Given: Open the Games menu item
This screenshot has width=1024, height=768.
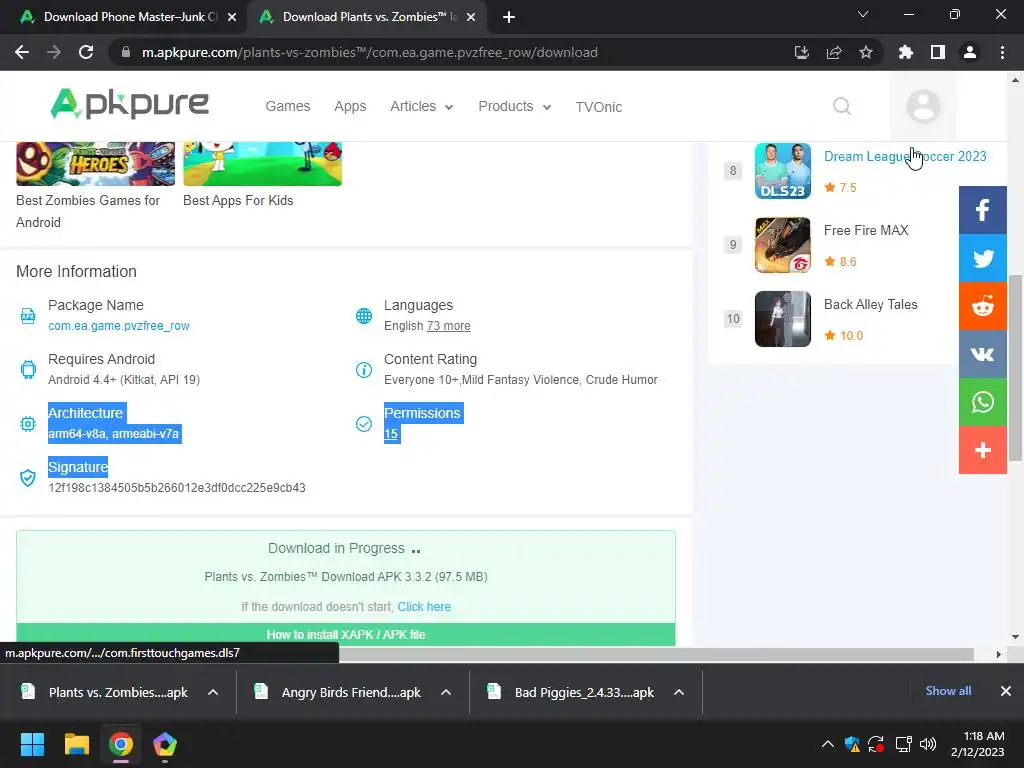Looking at the screenshot, I should tap(287, 106).
